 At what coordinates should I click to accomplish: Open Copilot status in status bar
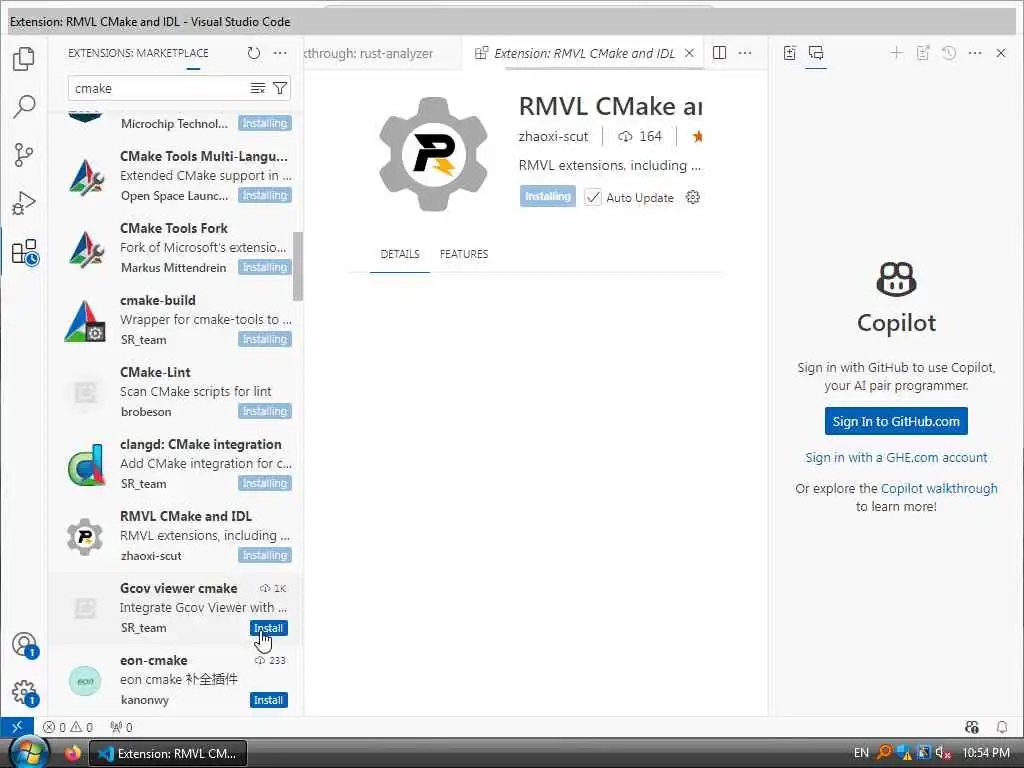(972, 727)
